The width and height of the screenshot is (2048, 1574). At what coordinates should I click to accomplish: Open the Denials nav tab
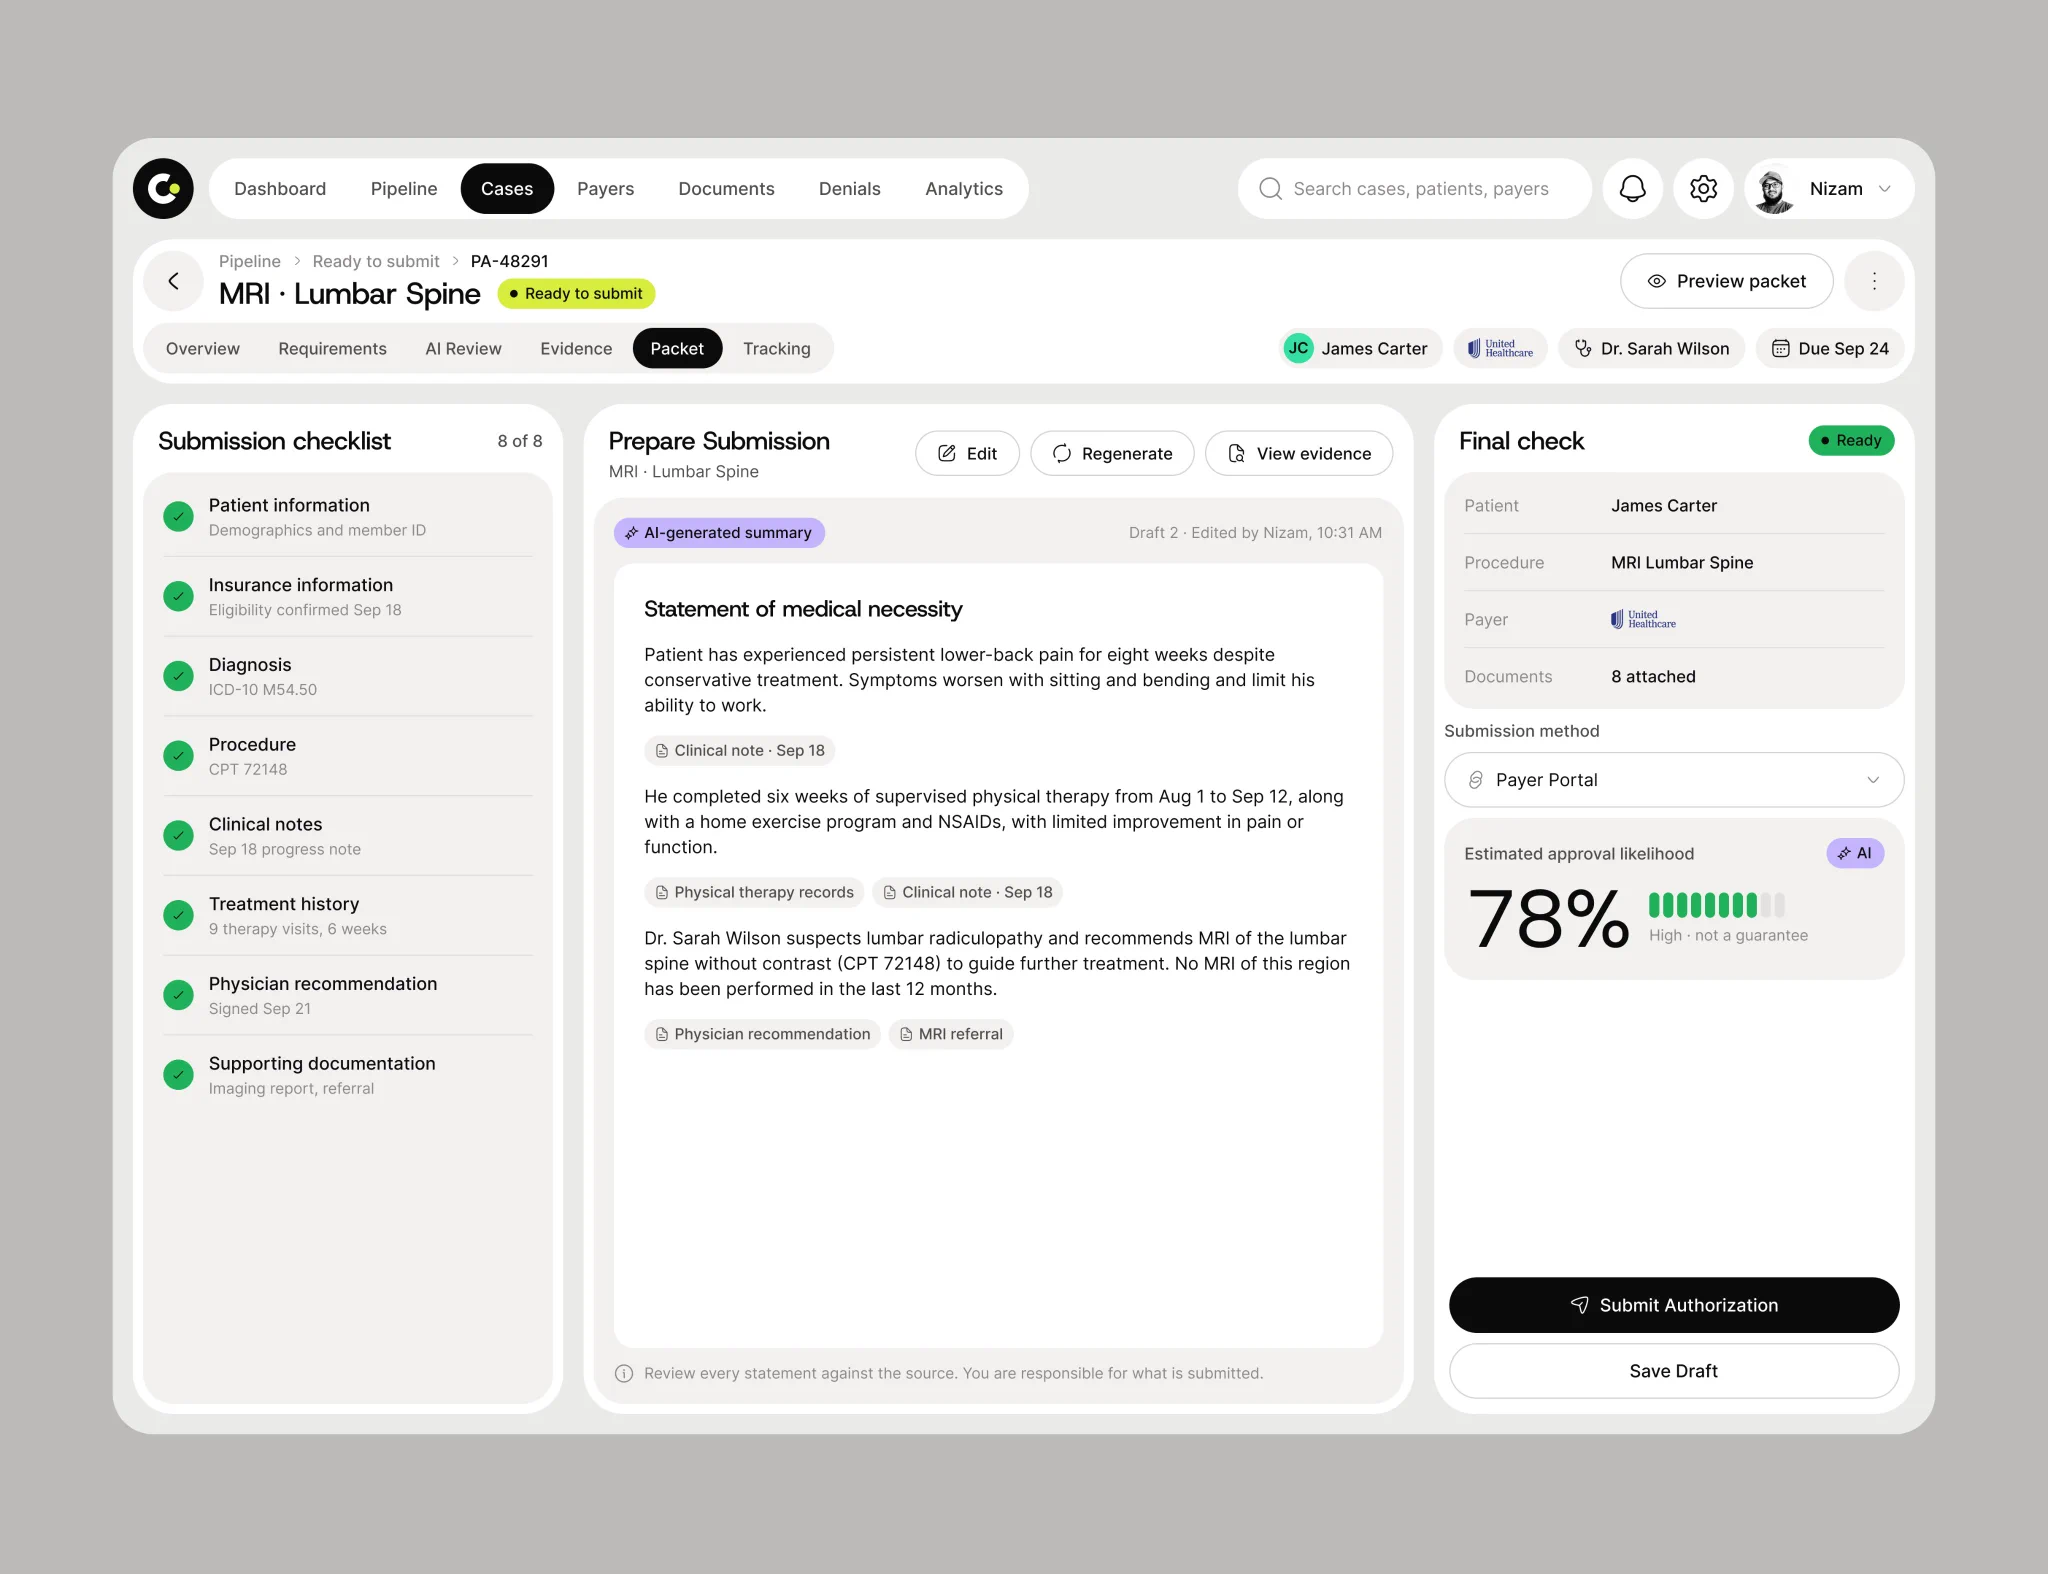tap(849, 188)
